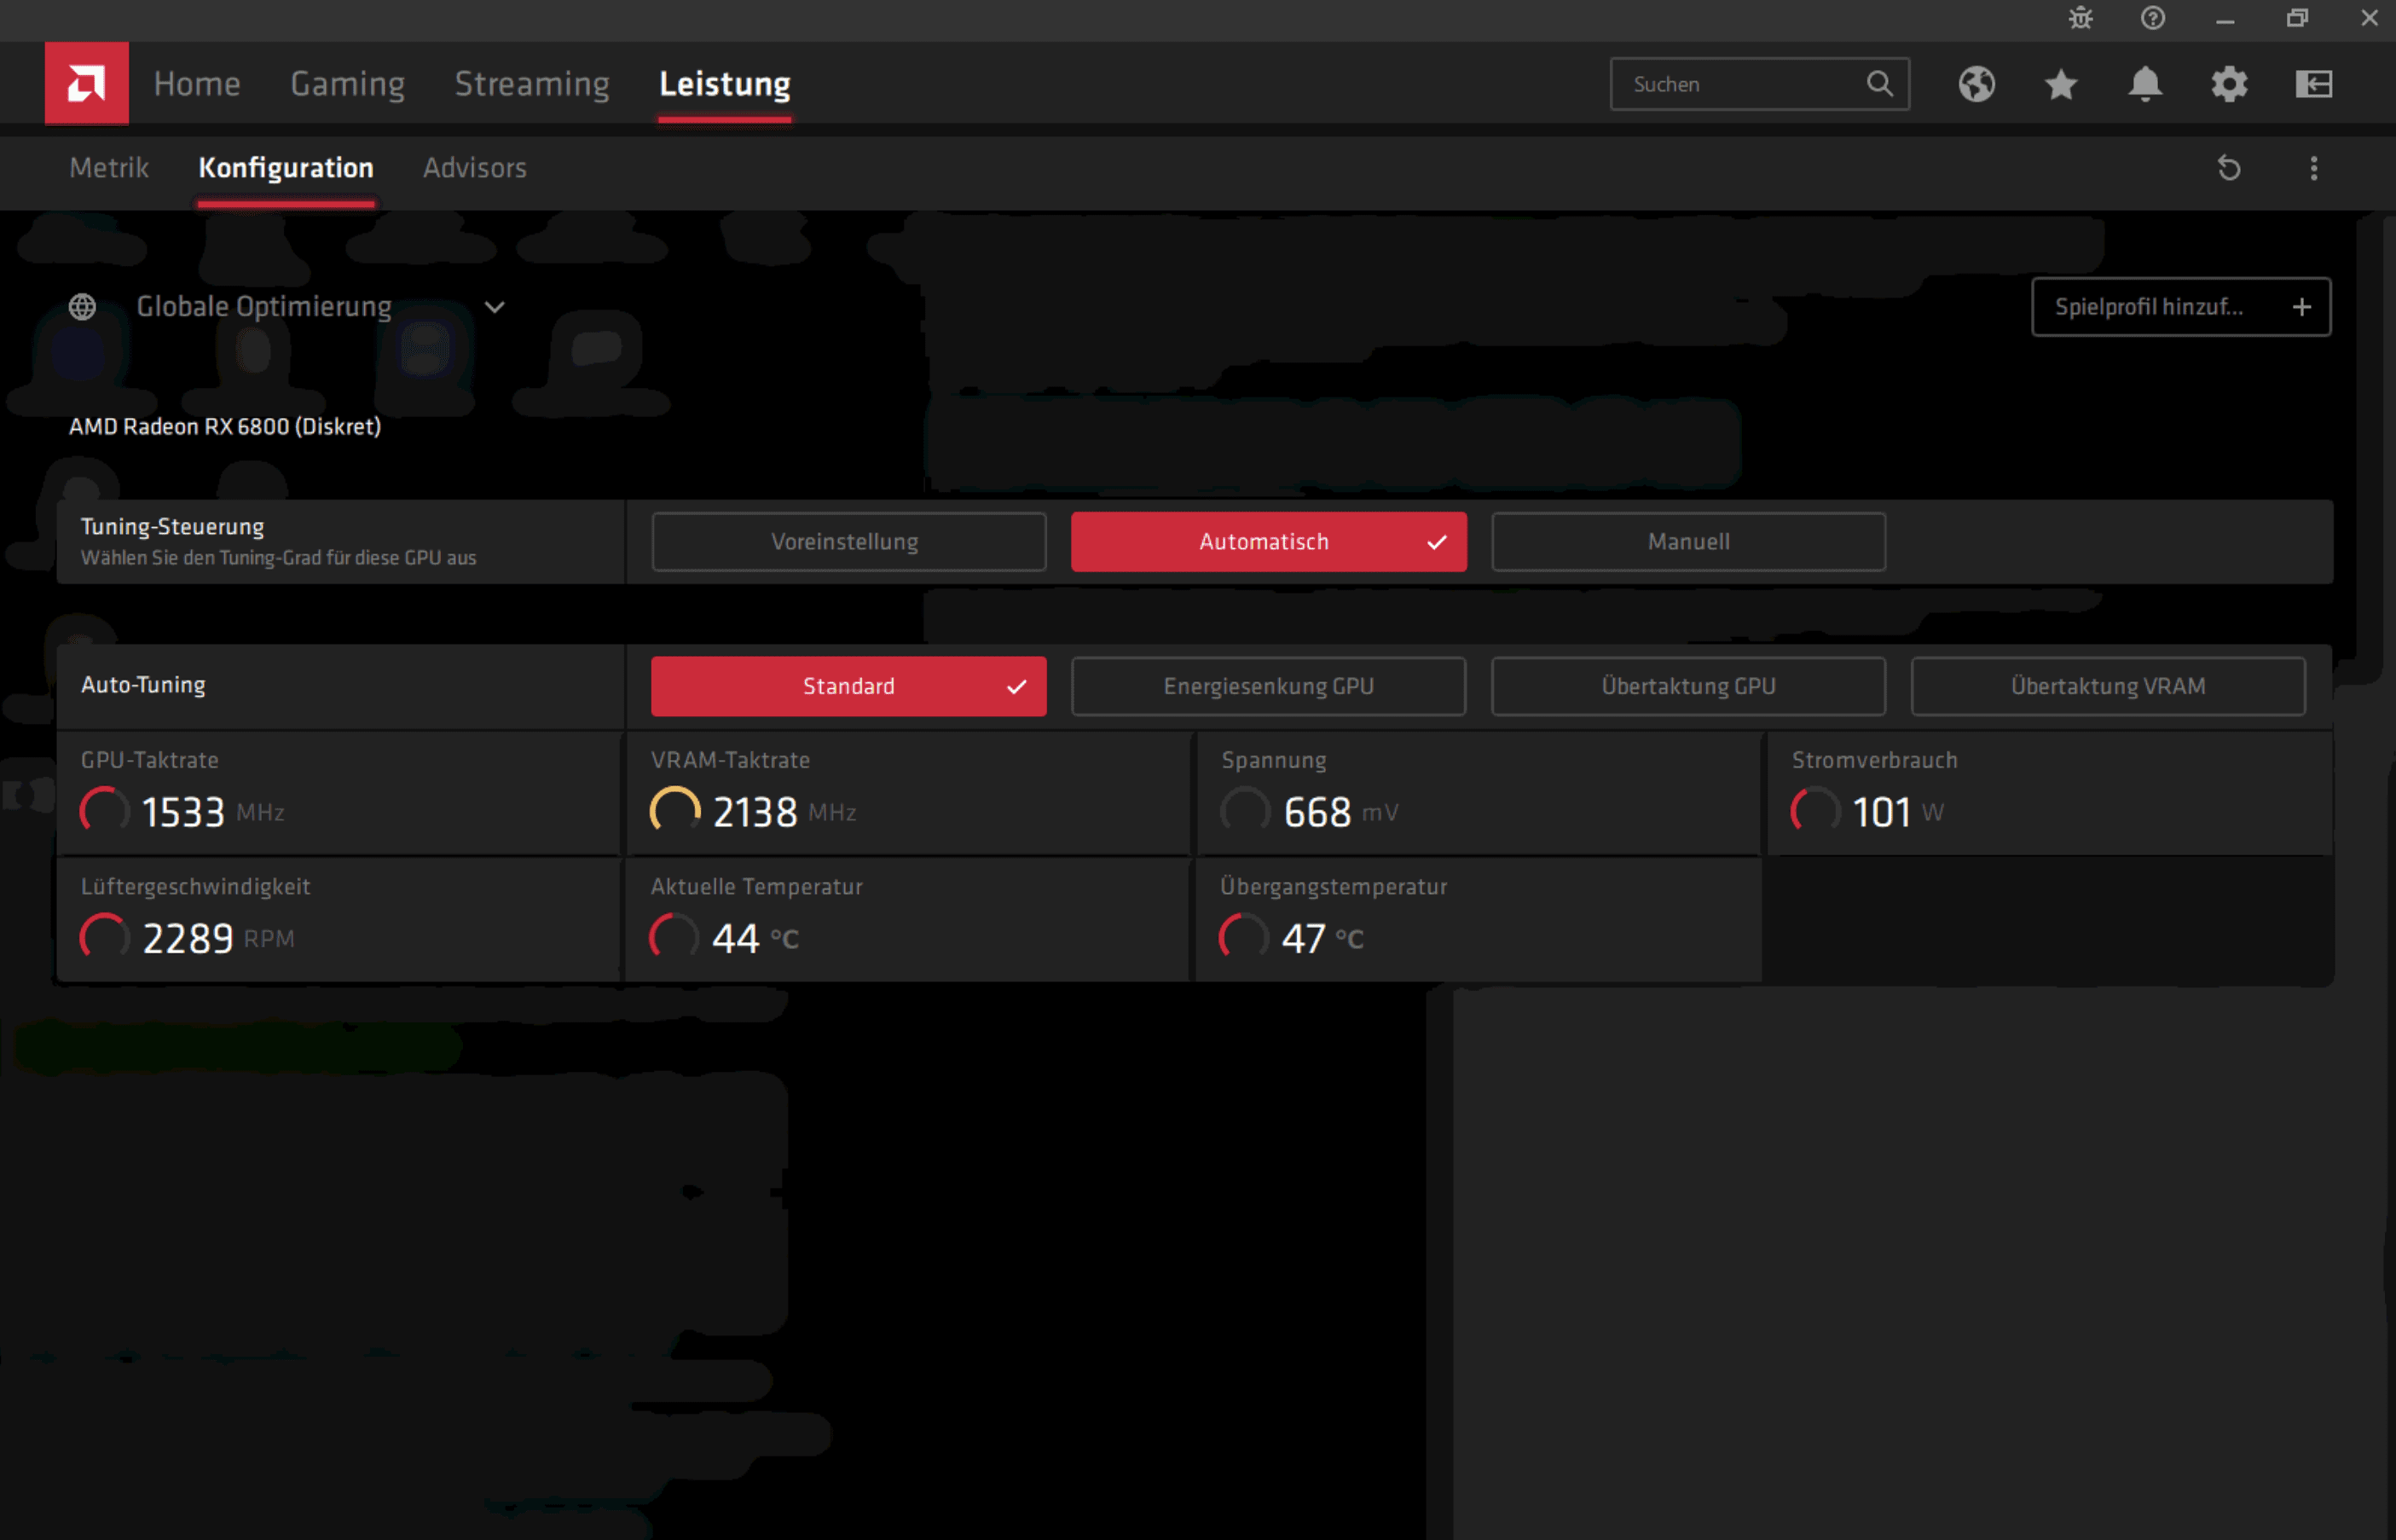Select Automatisch tuning control
This screenshot has height=1540, width=2396.
[1268, 542]
